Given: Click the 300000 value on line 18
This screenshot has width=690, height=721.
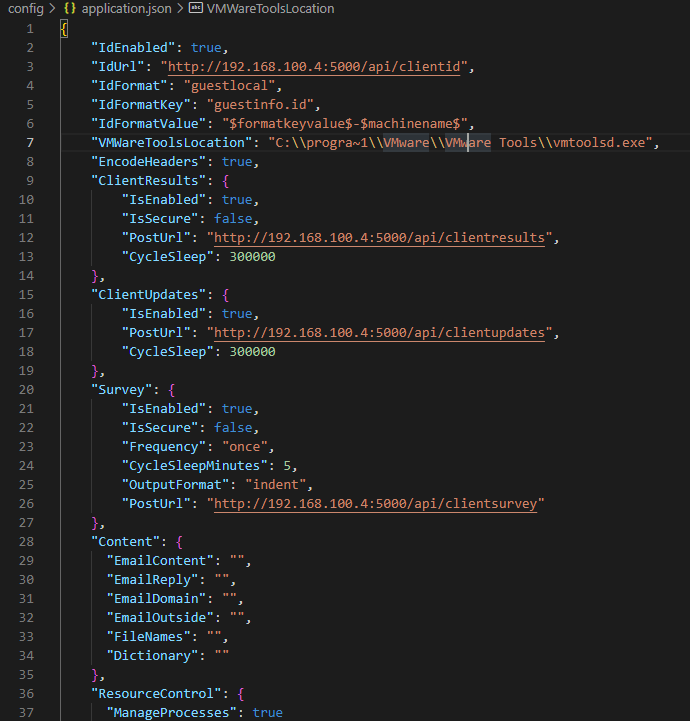Looking at the screenshot, I should coord(252,352).
